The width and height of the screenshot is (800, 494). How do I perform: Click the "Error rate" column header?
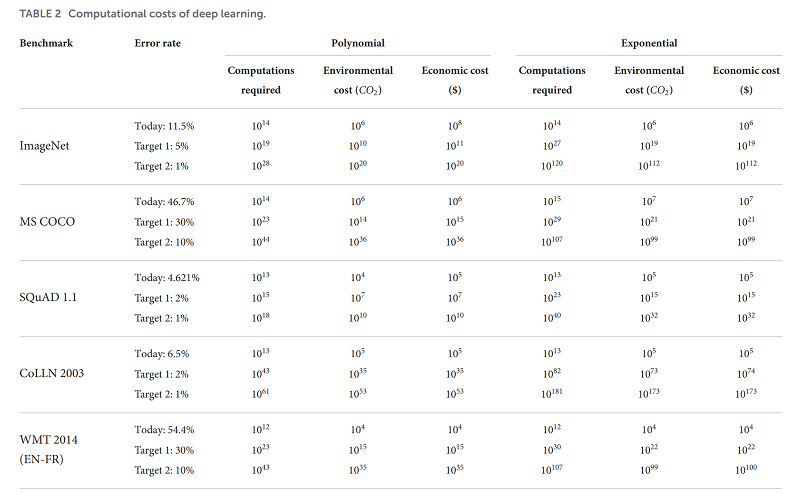click(158, 44)
